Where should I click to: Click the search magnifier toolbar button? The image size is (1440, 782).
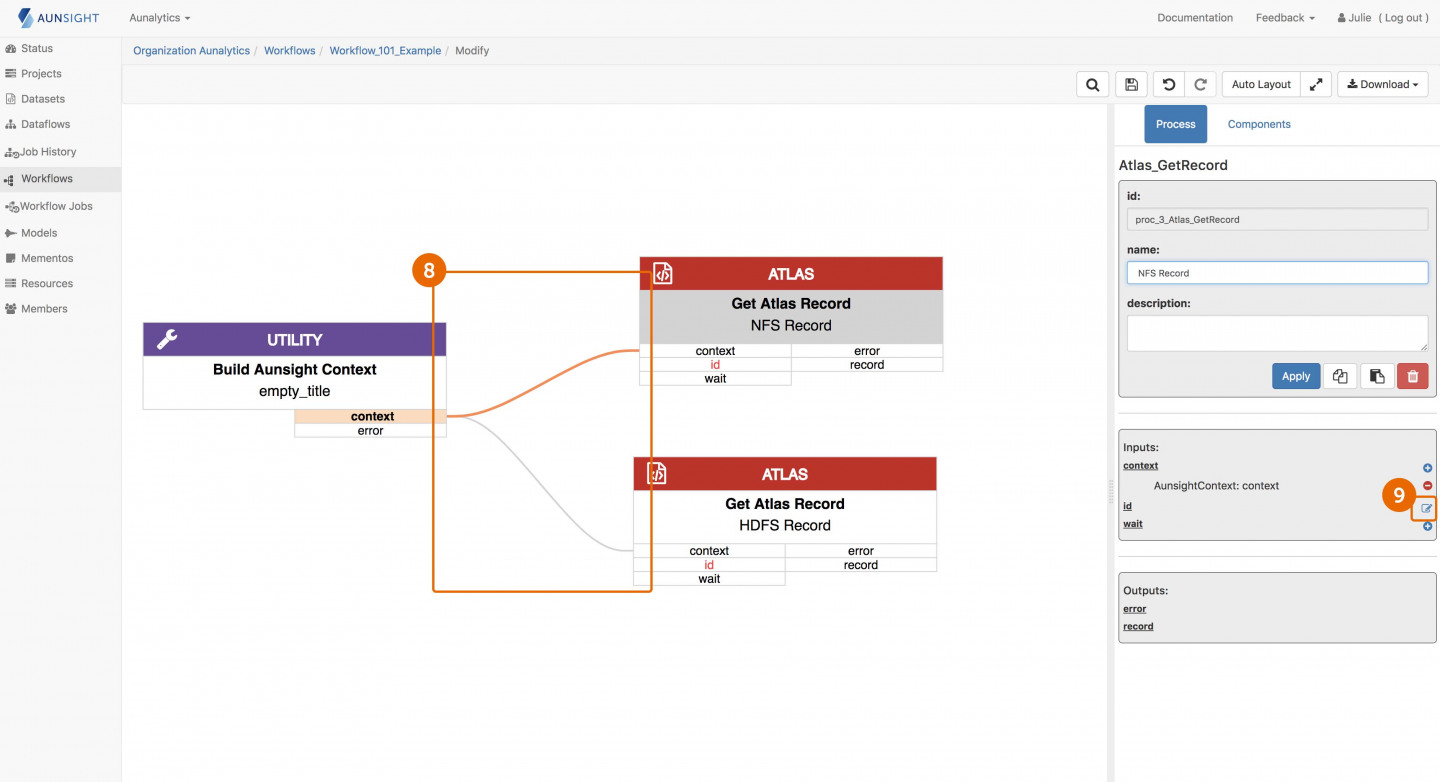[x=1093, y=85]
